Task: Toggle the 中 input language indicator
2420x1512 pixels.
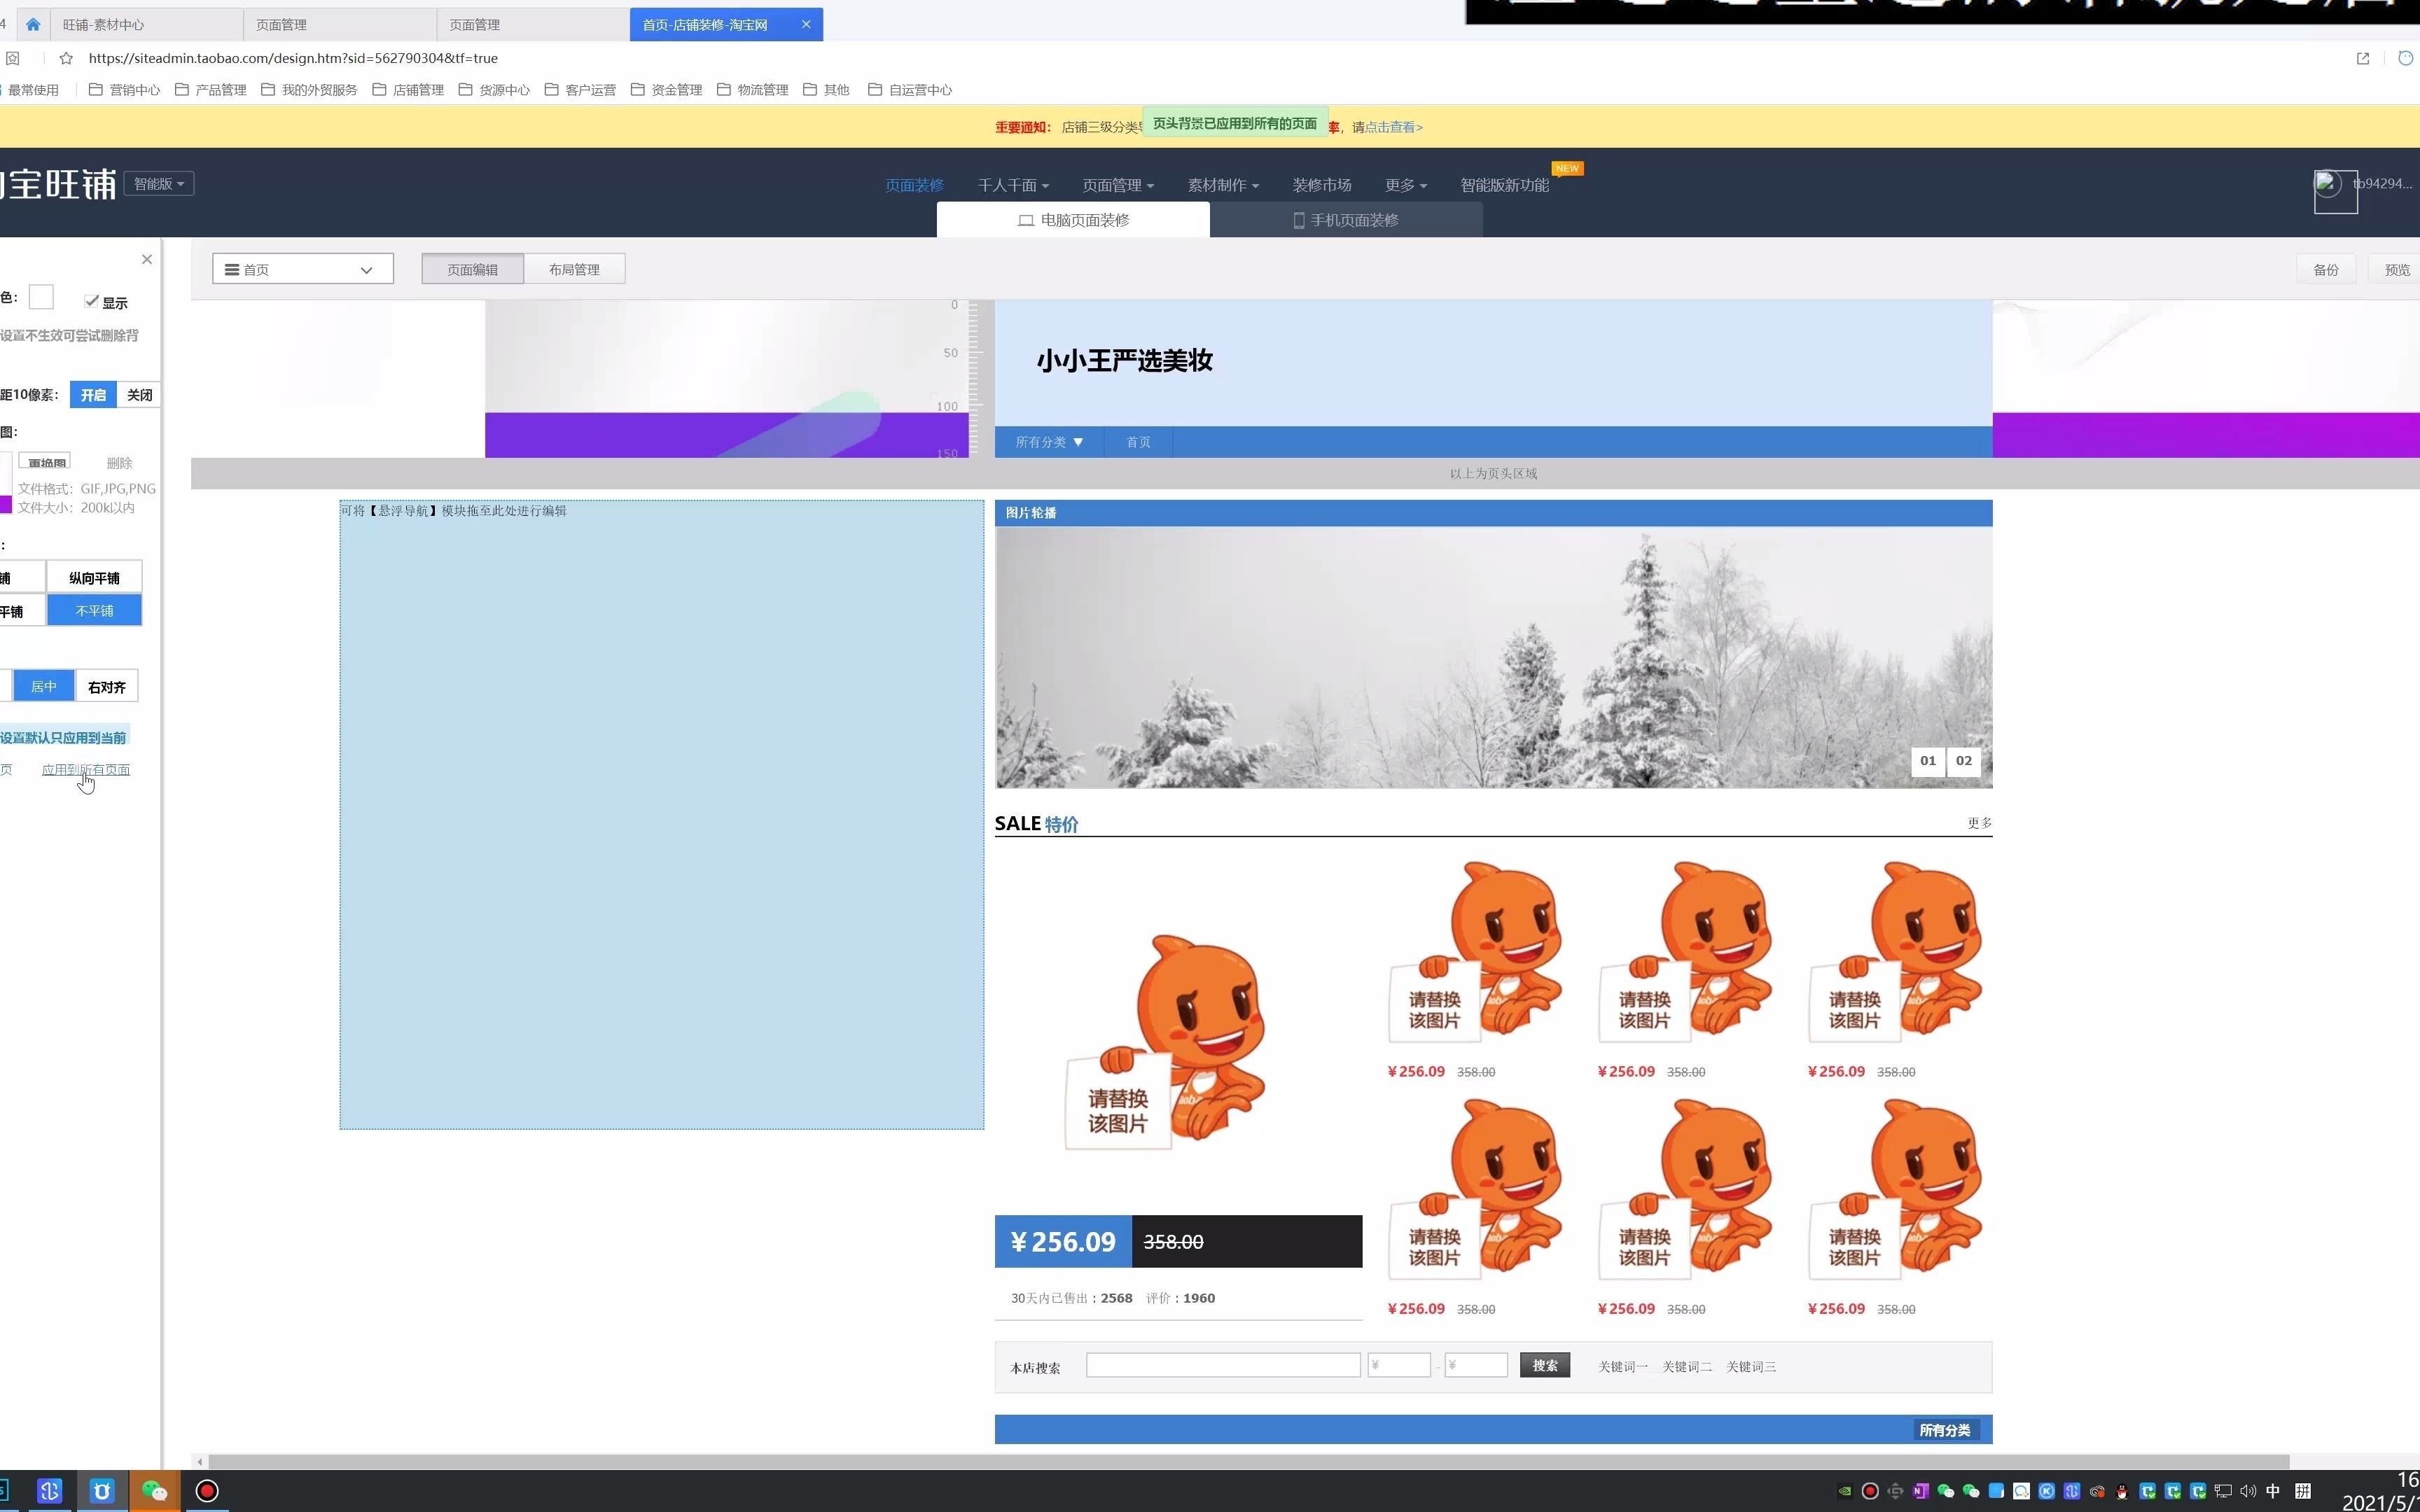Action: coord(2273,1491)
